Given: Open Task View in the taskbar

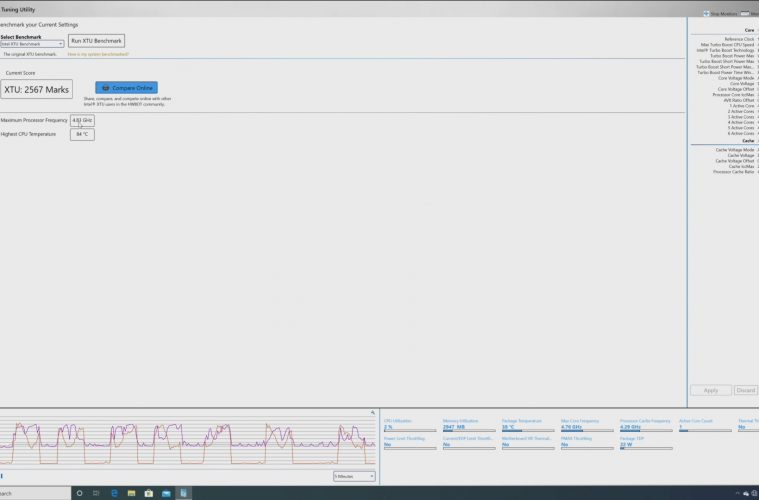Looking at the screenshot, I should coord(96,493).
